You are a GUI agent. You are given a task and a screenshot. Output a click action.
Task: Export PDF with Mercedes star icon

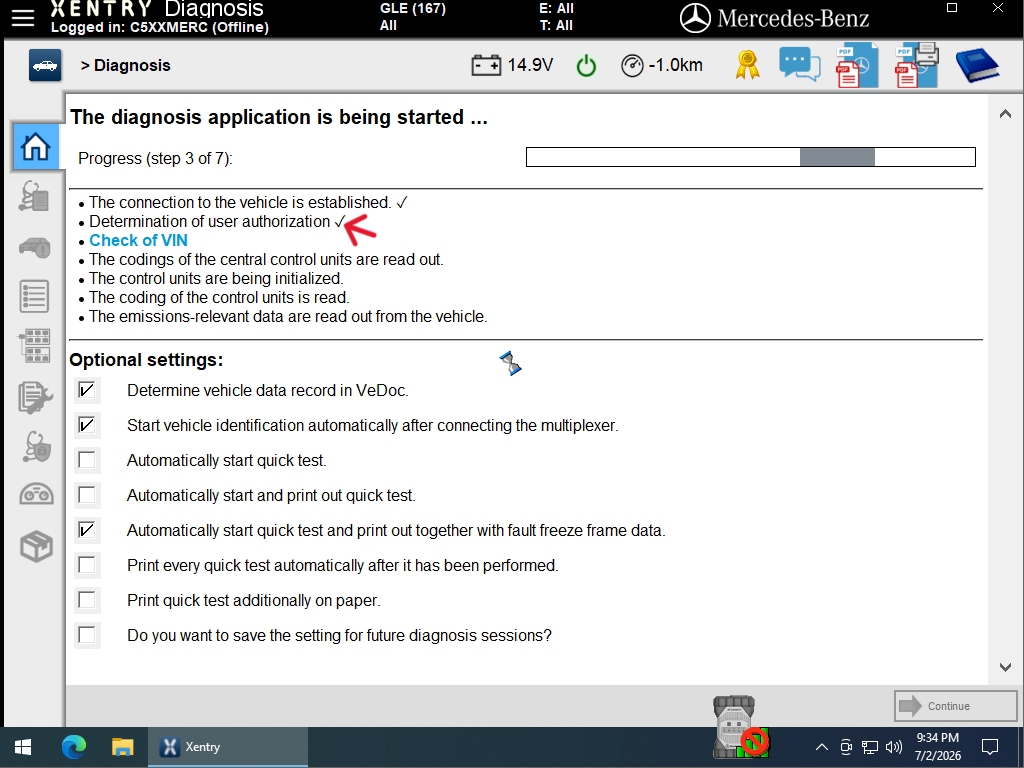857,65
